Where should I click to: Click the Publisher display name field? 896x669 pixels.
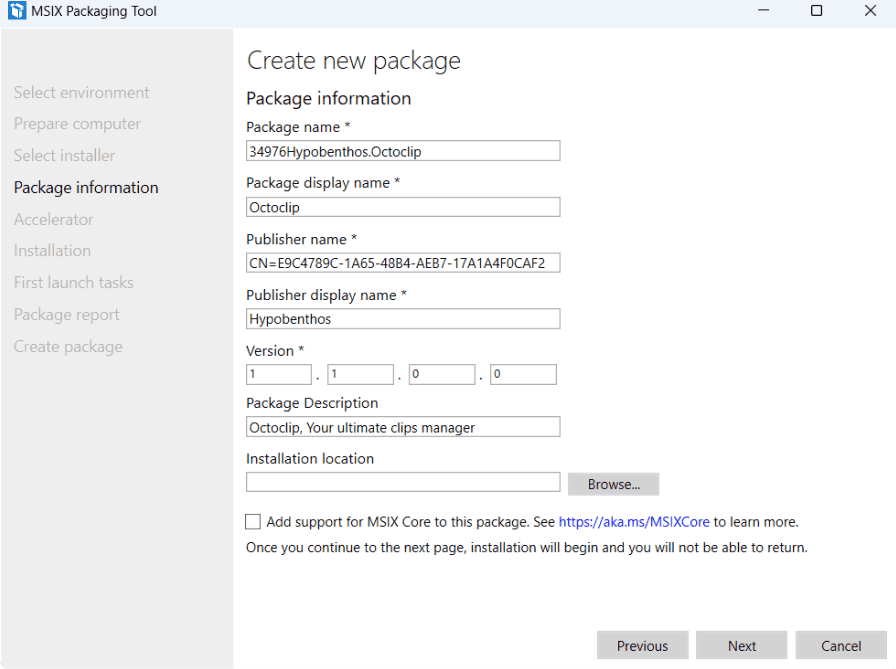(x=403, y=319)
